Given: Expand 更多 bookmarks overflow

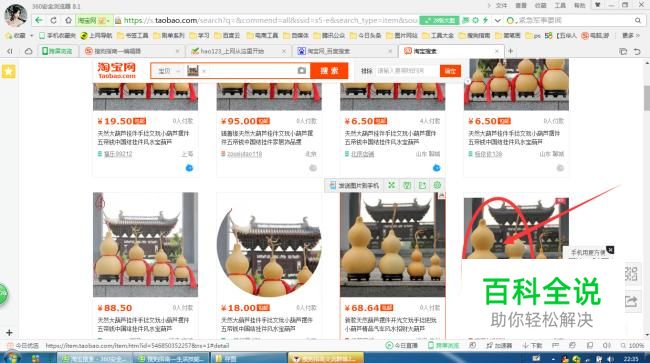Looking at the screenshot, I should point(631,36).
